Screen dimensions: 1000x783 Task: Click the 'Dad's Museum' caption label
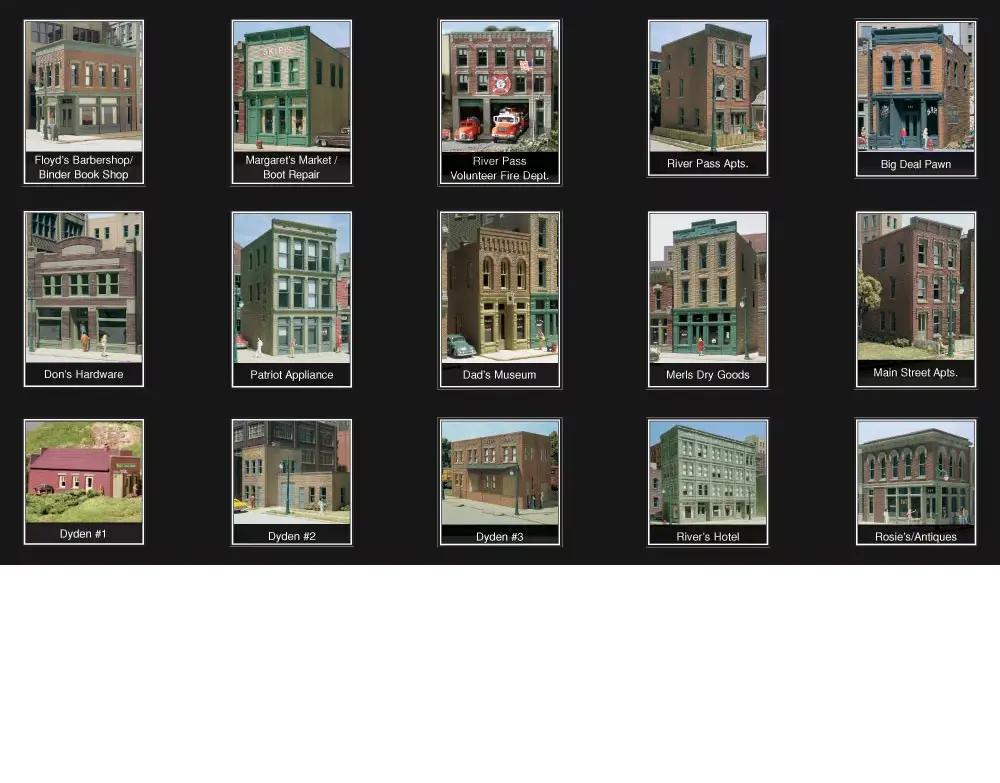pos(499,375)
